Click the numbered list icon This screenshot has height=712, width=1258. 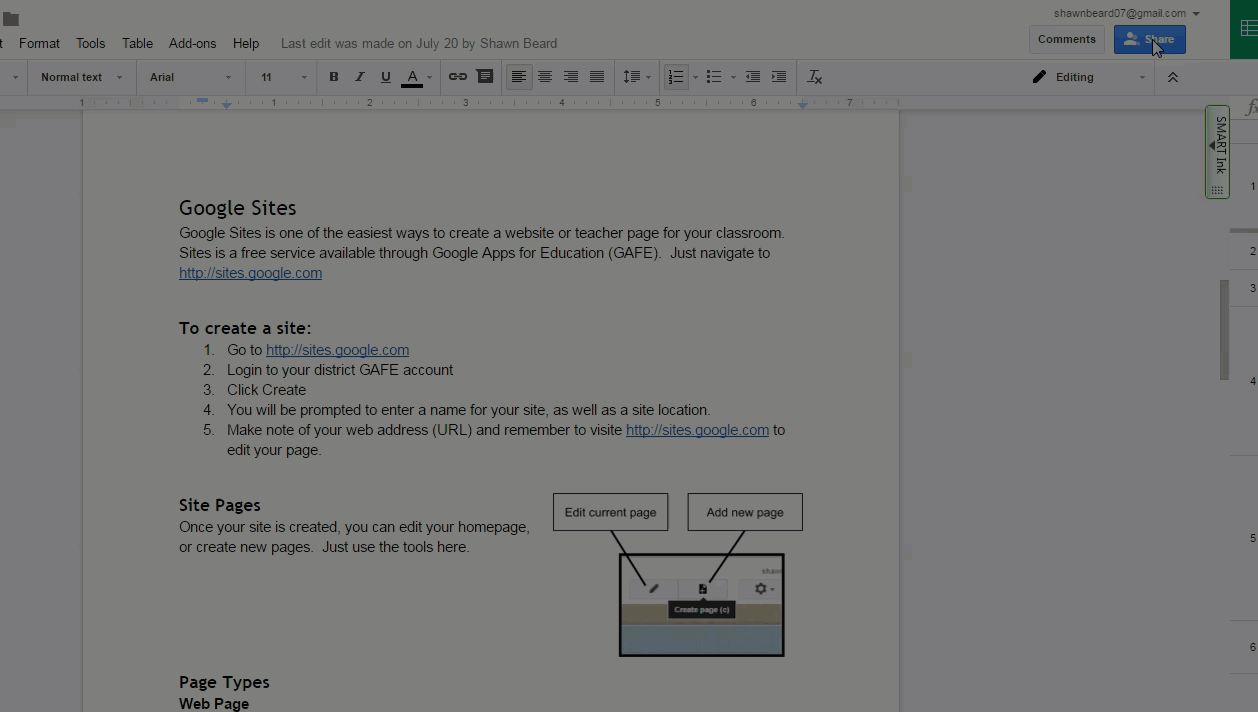point(677,77)
